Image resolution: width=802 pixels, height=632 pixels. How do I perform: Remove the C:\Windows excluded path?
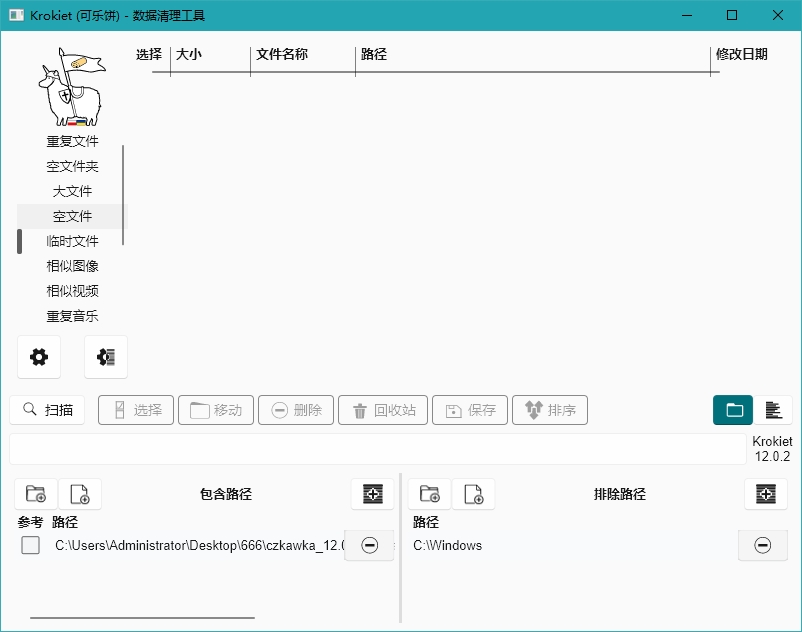tap(763, 545)
